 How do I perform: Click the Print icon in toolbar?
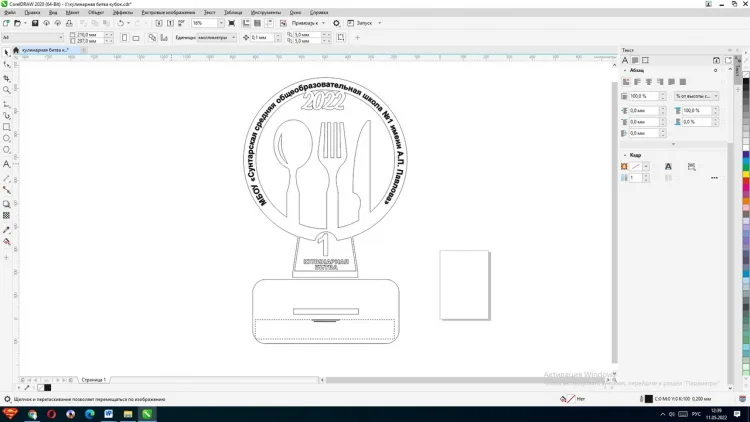click(69, 23)
